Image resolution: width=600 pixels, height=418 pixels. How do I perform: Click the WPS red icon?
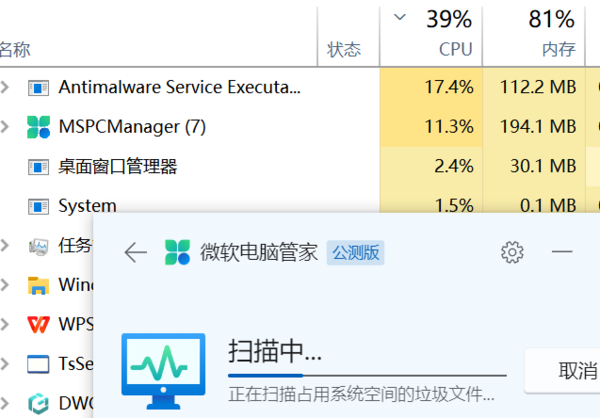coord(39,325)
